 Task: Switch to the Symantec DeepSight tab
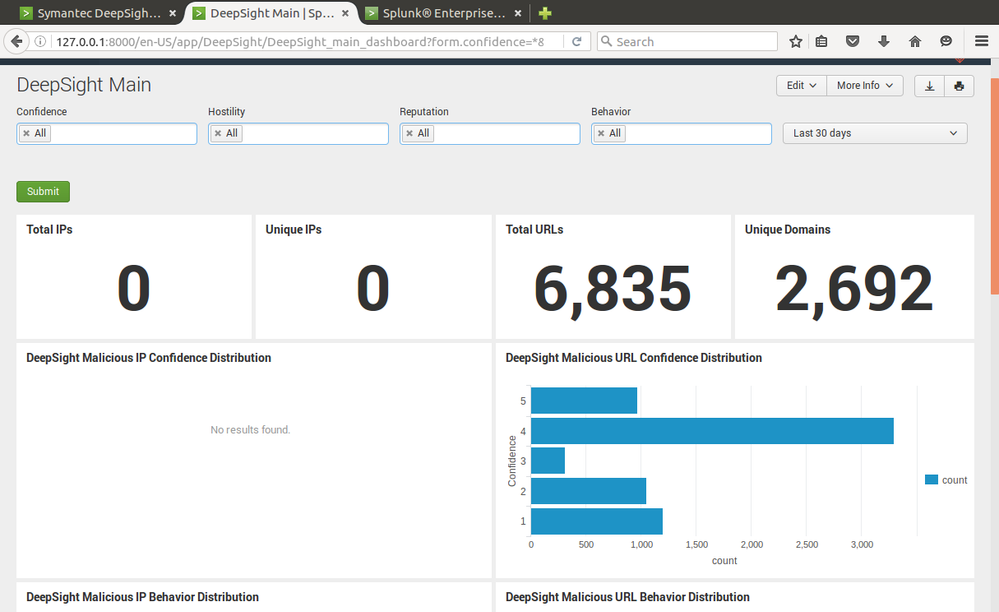[x=98, y=13]
